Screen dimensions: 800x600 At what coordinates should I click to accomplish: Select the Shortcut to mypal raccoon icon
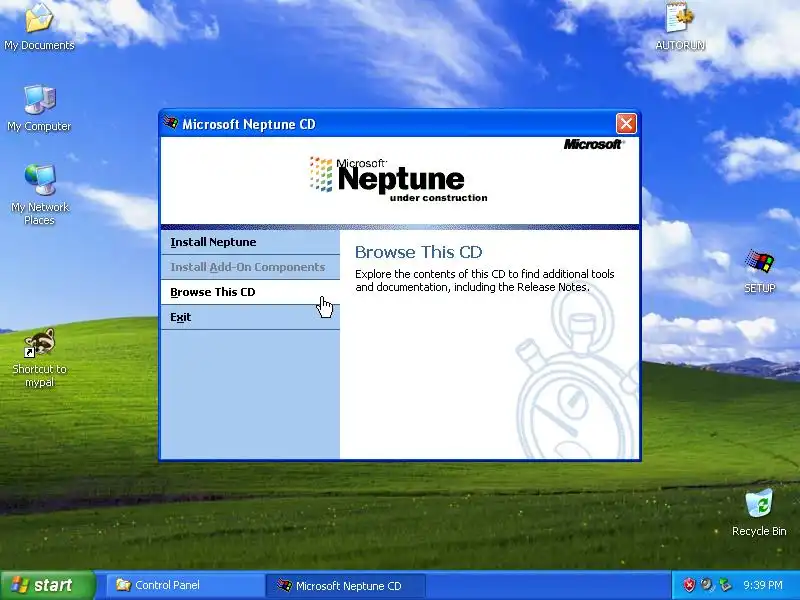(x=39, y=357)
